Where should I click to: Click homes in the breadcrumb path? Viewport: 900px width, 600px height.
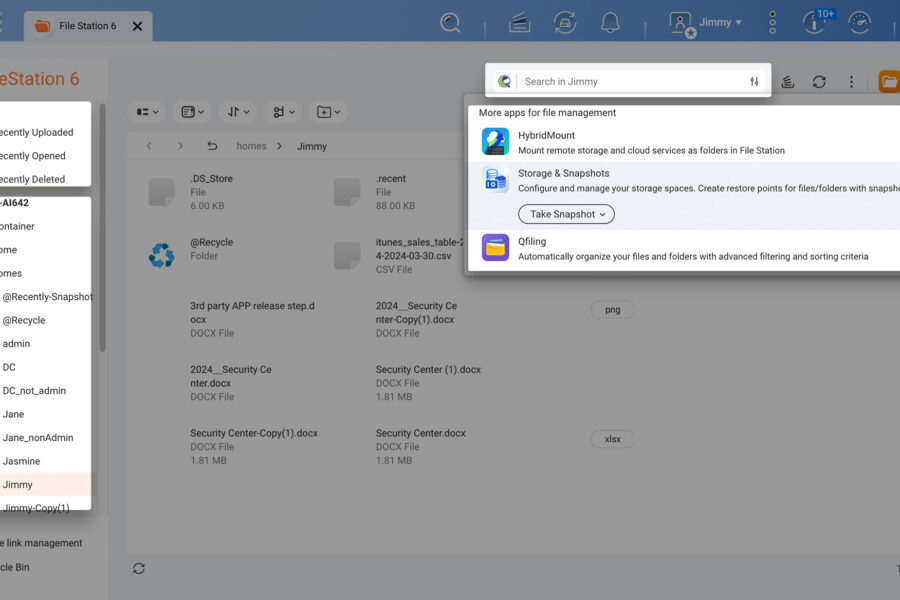[251, 146]
